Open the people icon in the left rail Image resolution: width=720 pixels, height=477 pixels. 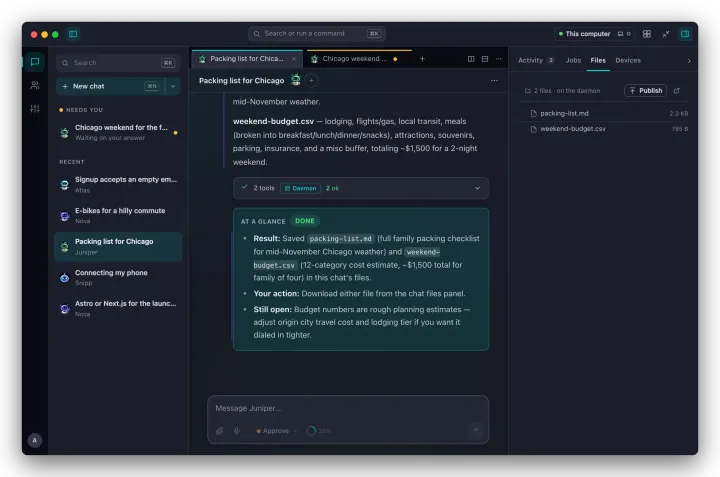[x=35, y=85]
